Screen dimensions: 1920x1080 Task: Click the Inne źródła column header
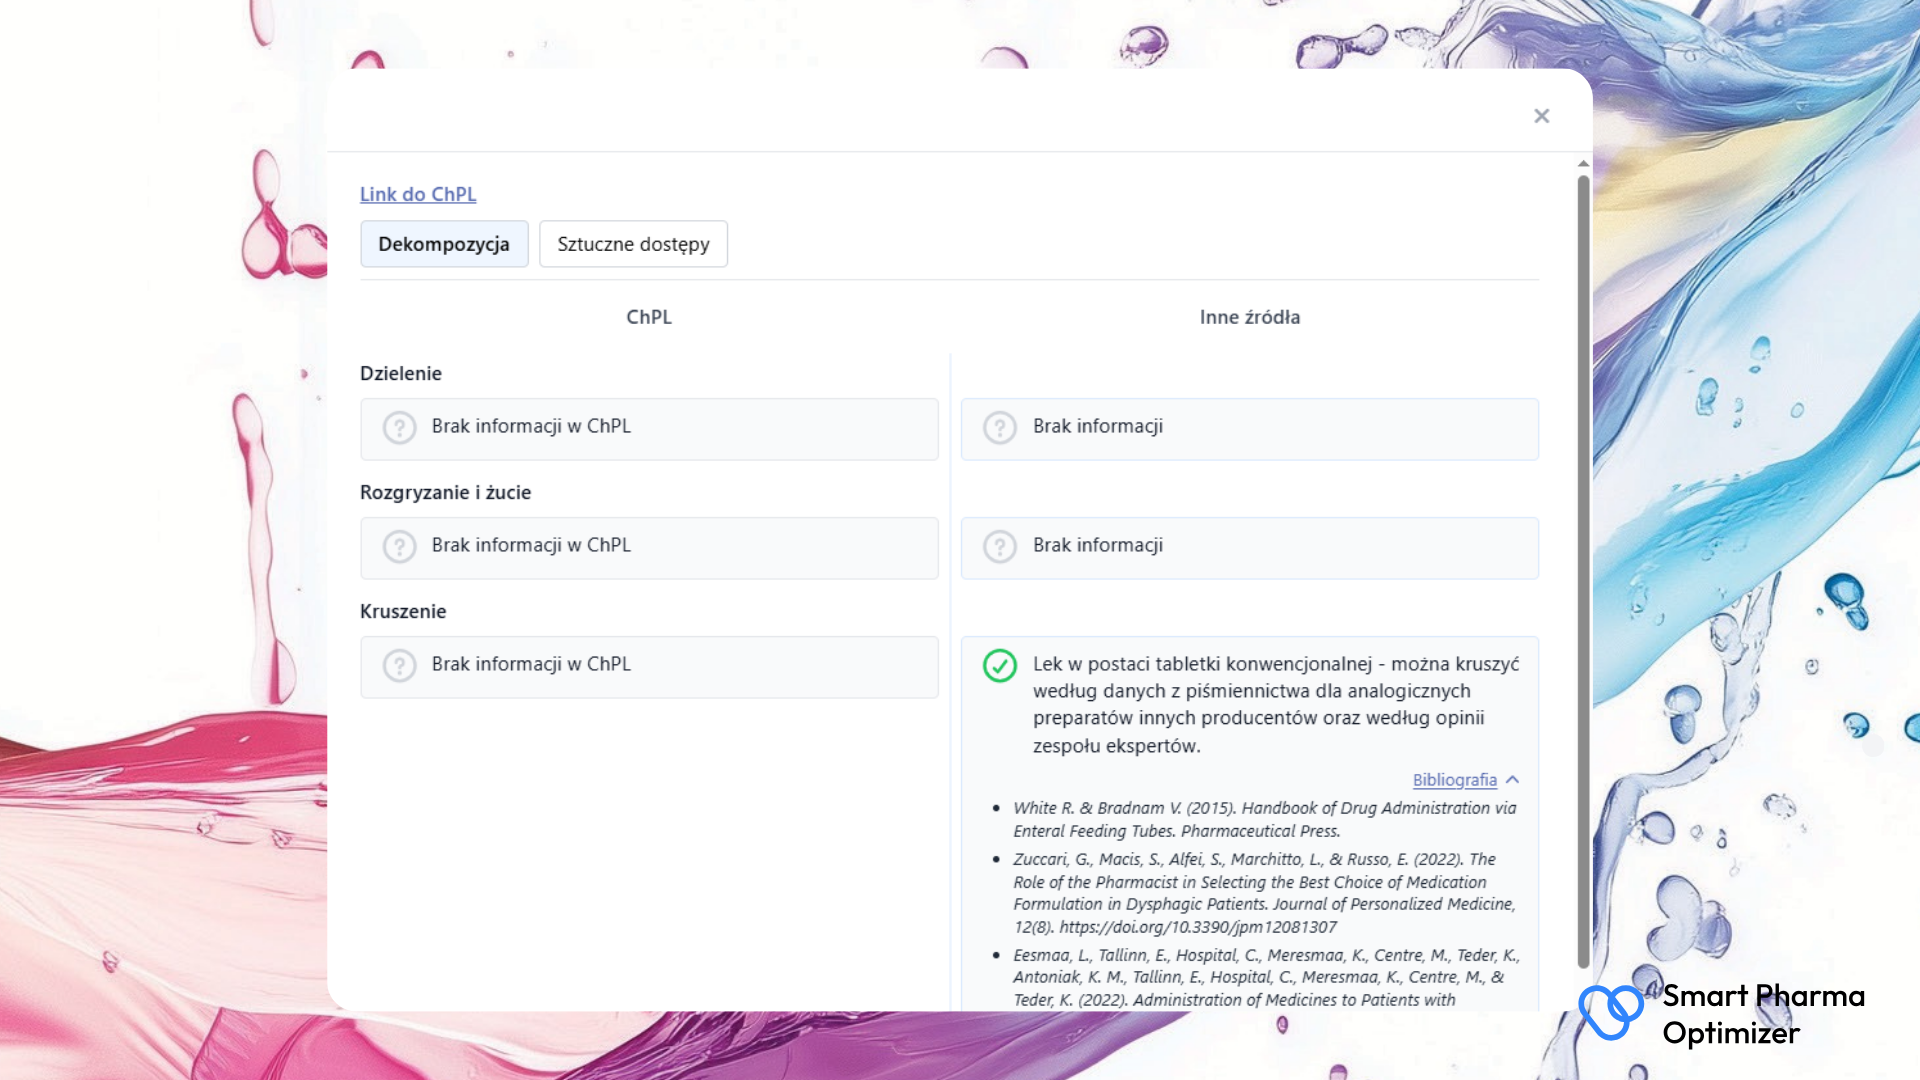coord(1249,317)
